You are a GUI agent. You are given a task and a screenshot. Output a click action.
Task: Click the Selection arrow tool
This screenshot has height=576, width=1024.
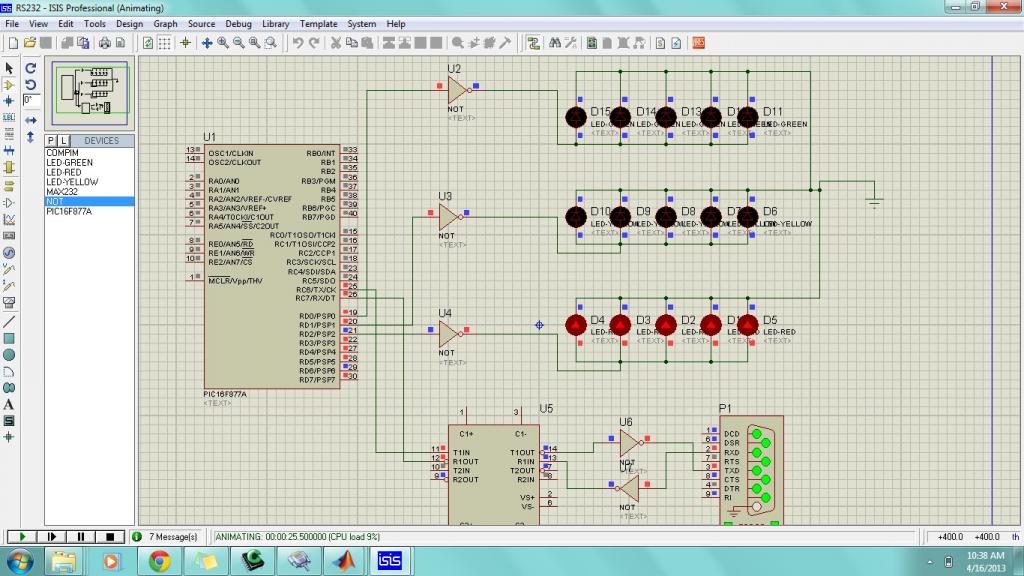point(9,68)
